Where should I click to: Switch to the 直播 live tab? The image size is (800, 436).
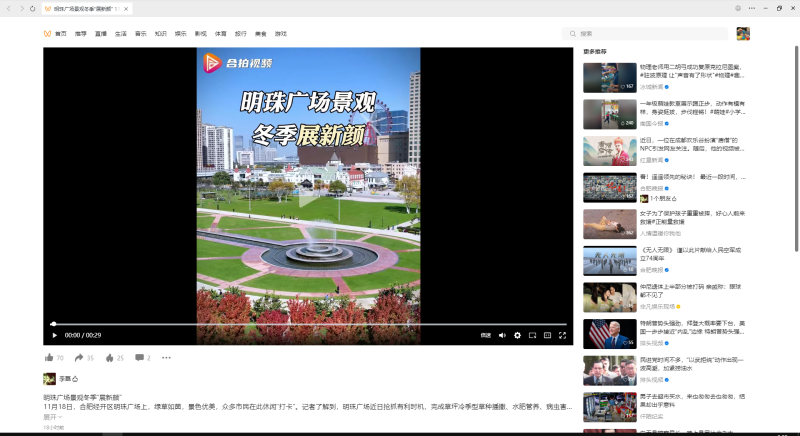[101, 33]
